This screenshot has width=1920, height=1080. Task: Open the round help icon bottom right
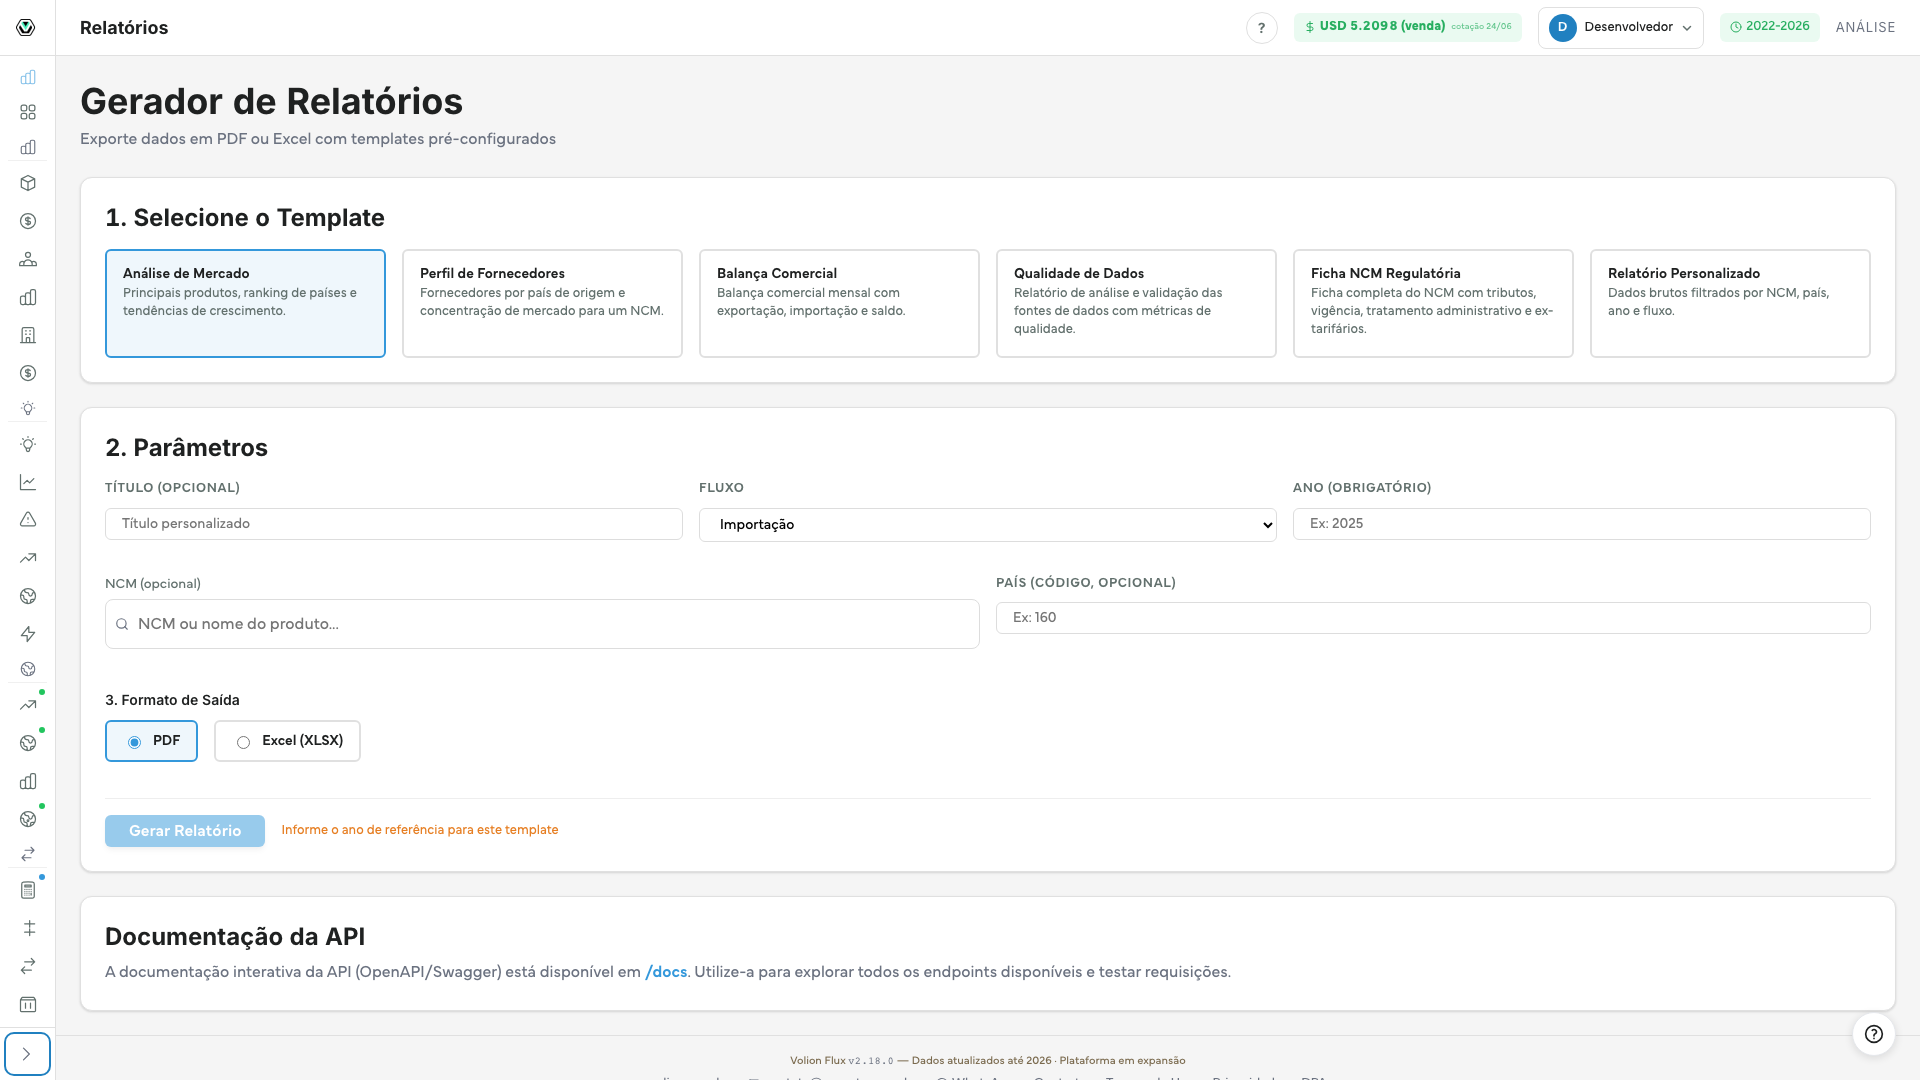1874,1034
